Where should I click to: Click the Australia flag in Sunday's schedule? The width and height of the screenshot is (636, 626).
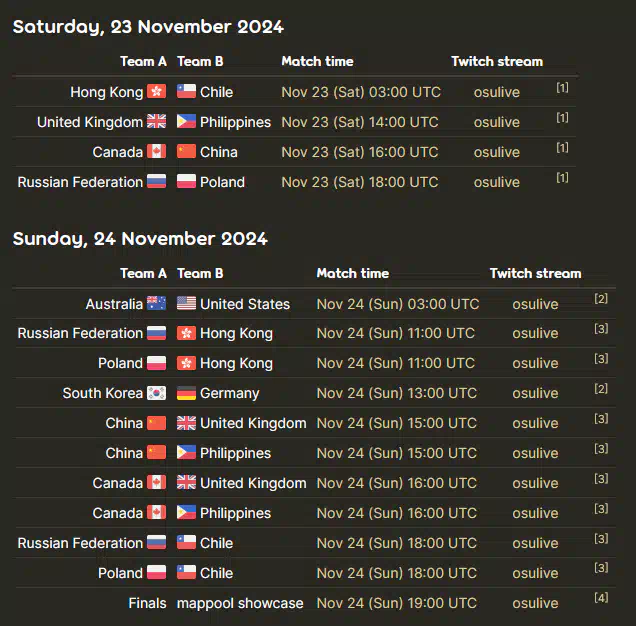[x=156, y=303]
